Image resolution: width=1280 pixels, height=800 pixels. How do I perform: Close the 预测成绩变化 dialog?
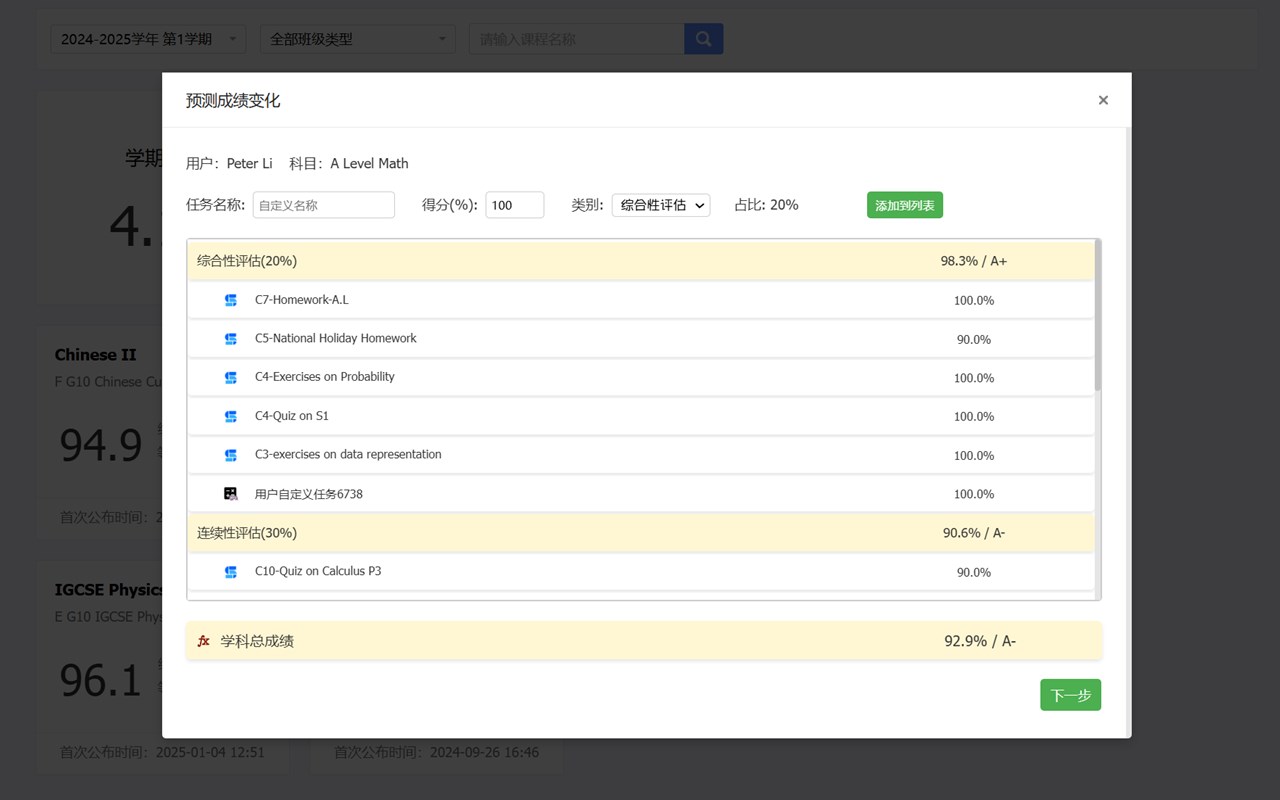tap(1103, 100)
